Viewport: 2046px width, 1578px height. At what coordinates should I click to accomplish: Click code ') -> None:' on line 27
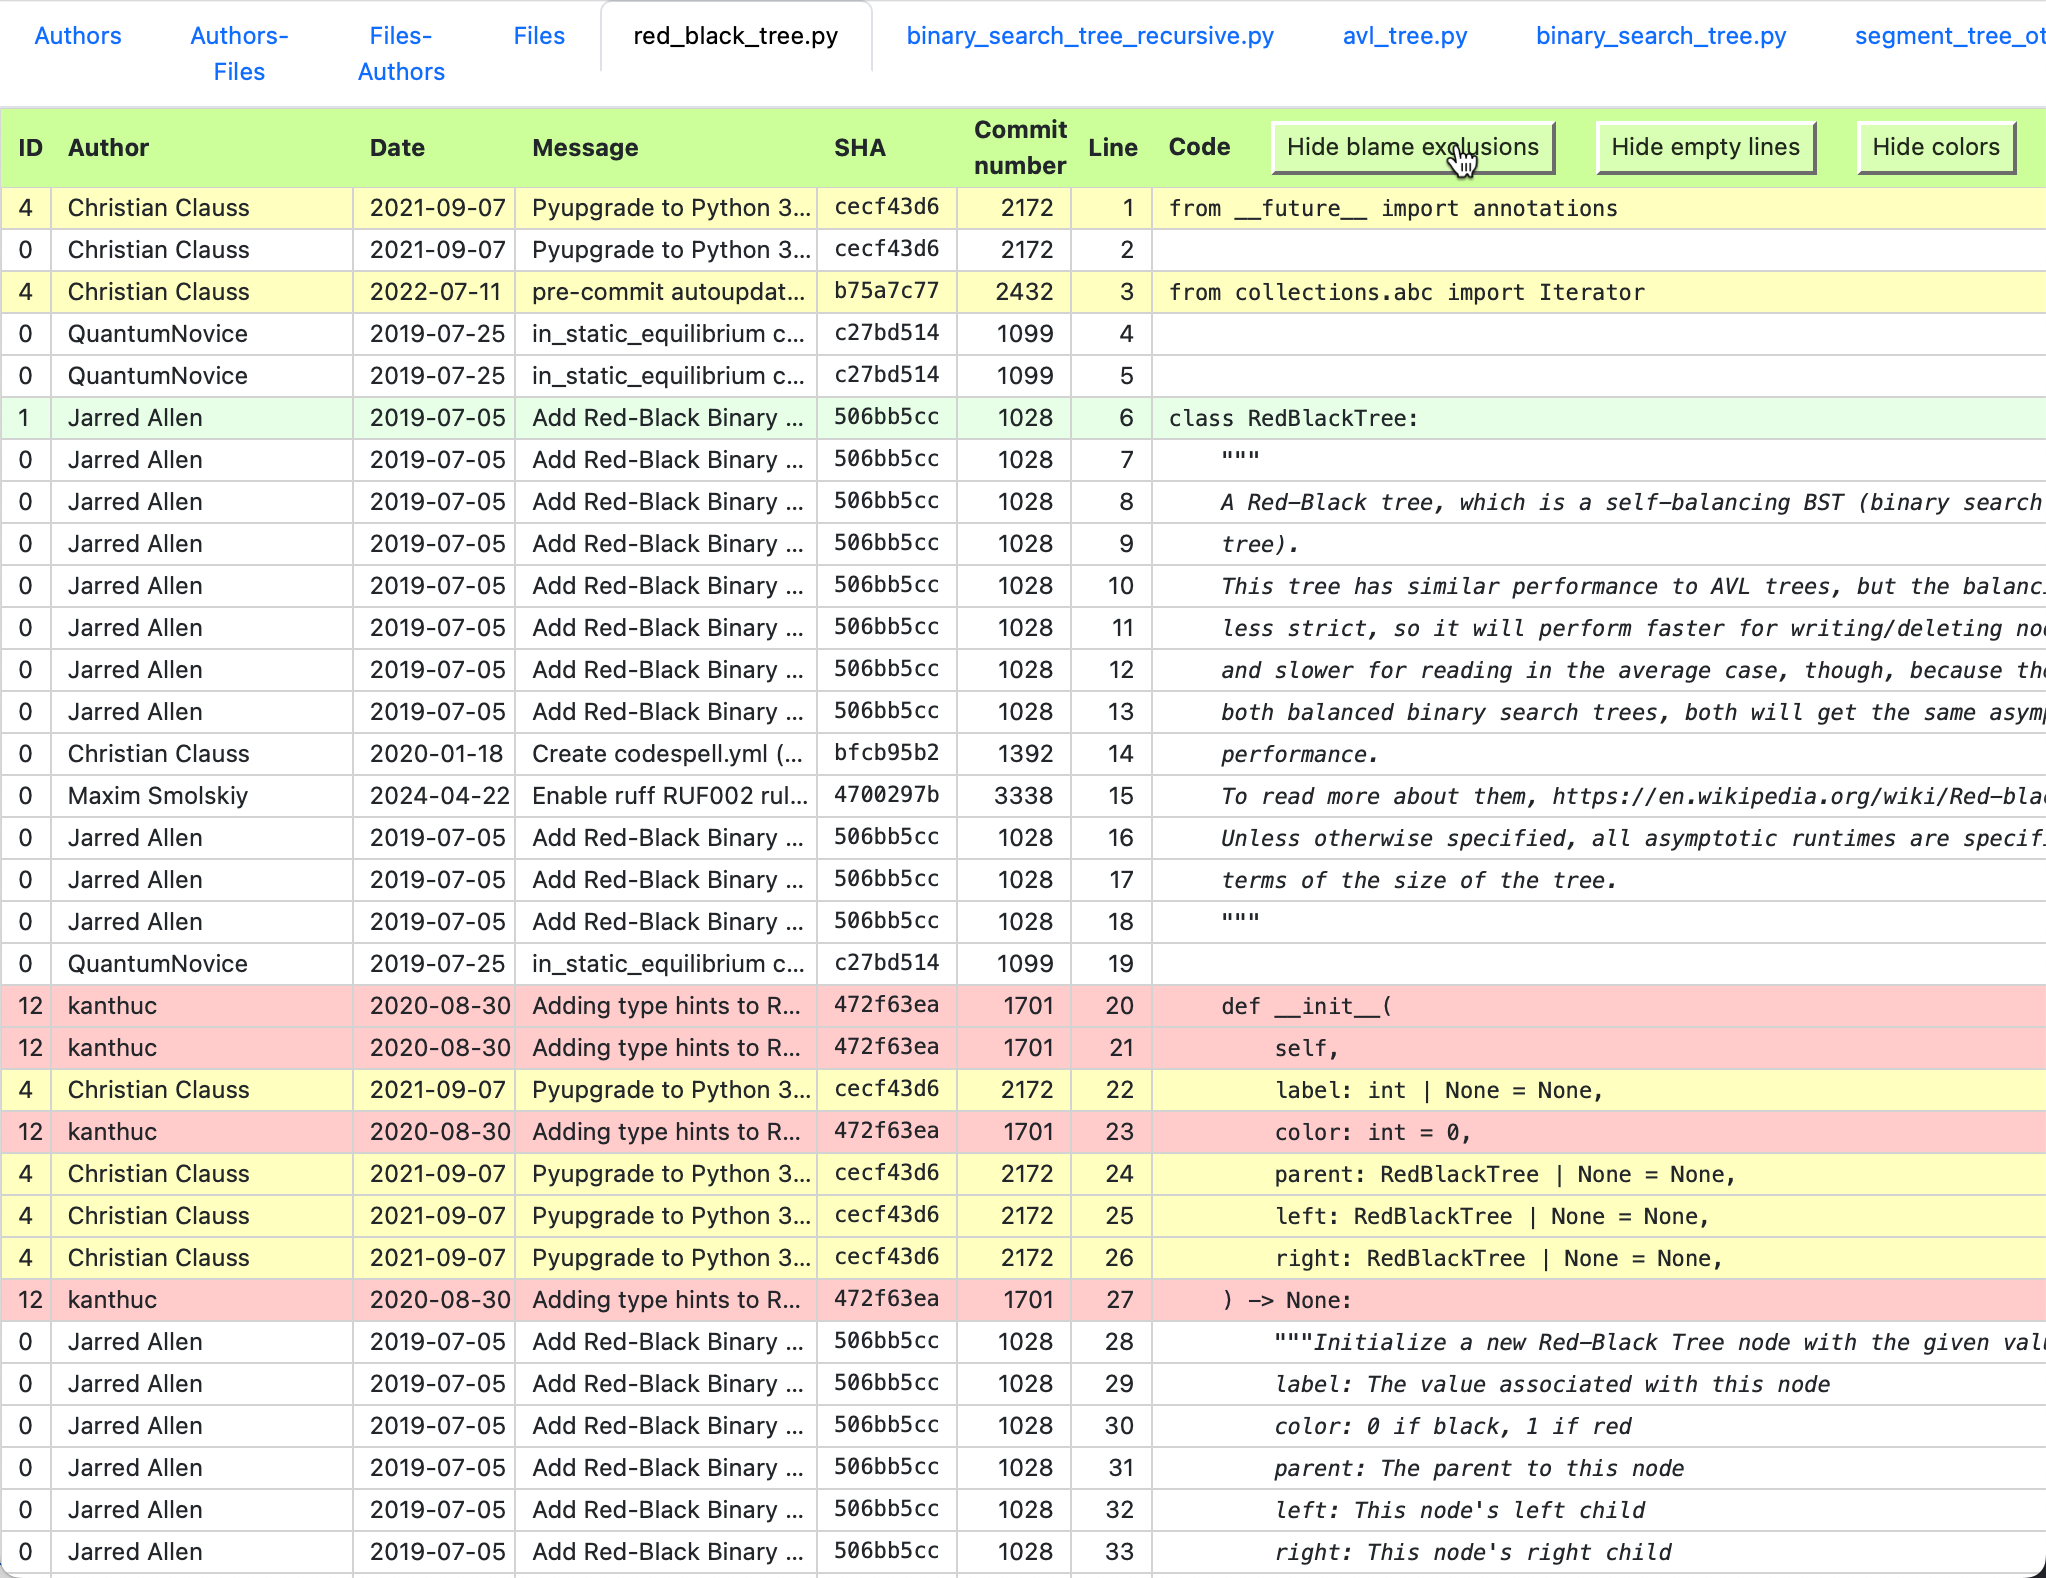(1286, 1300)
